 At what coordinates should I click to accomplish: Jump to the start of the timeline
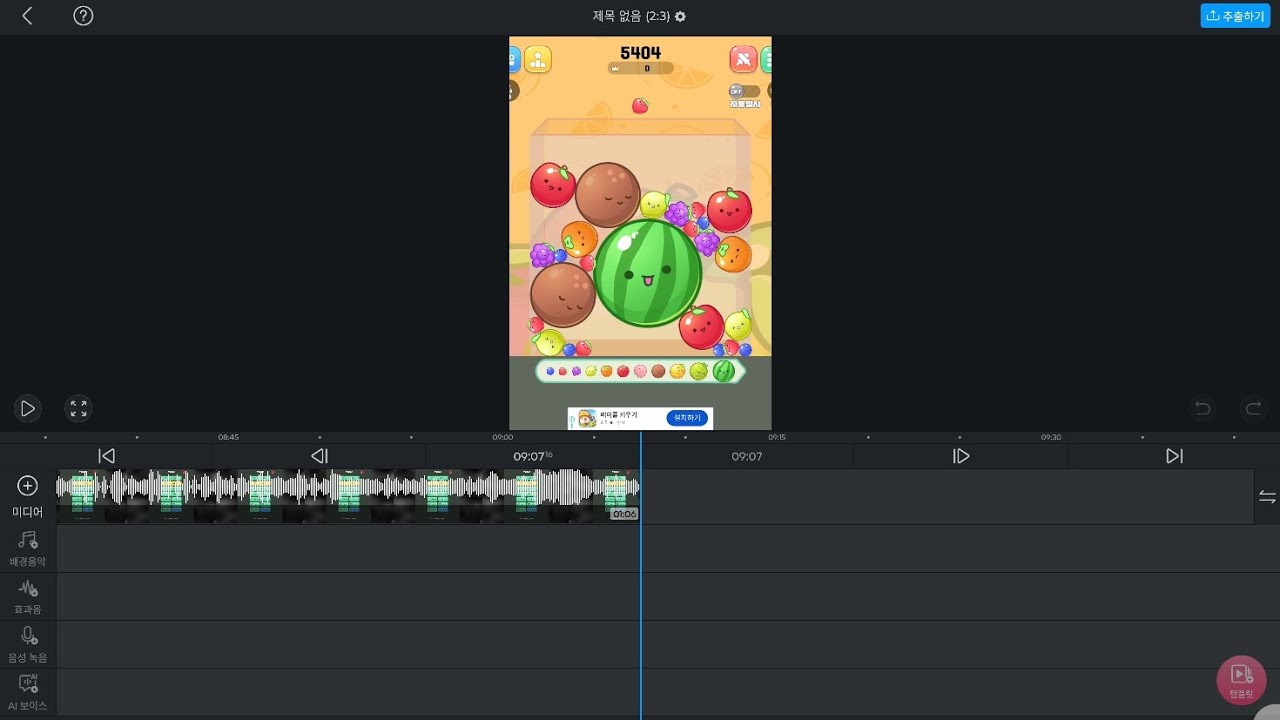(107, 456)
